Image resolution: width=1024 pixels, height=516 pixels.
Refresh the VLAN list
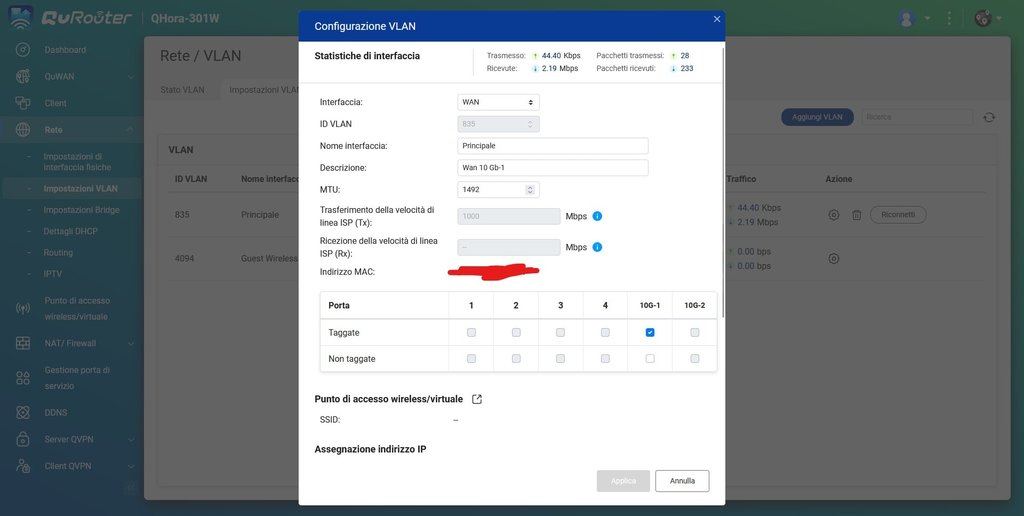989,118
